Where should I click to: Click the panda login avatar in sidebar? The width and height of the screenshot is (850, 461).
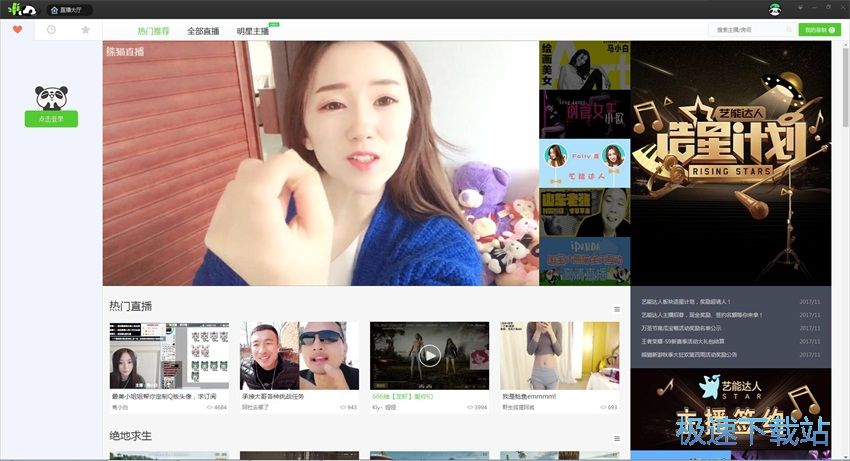coord(51,97)
